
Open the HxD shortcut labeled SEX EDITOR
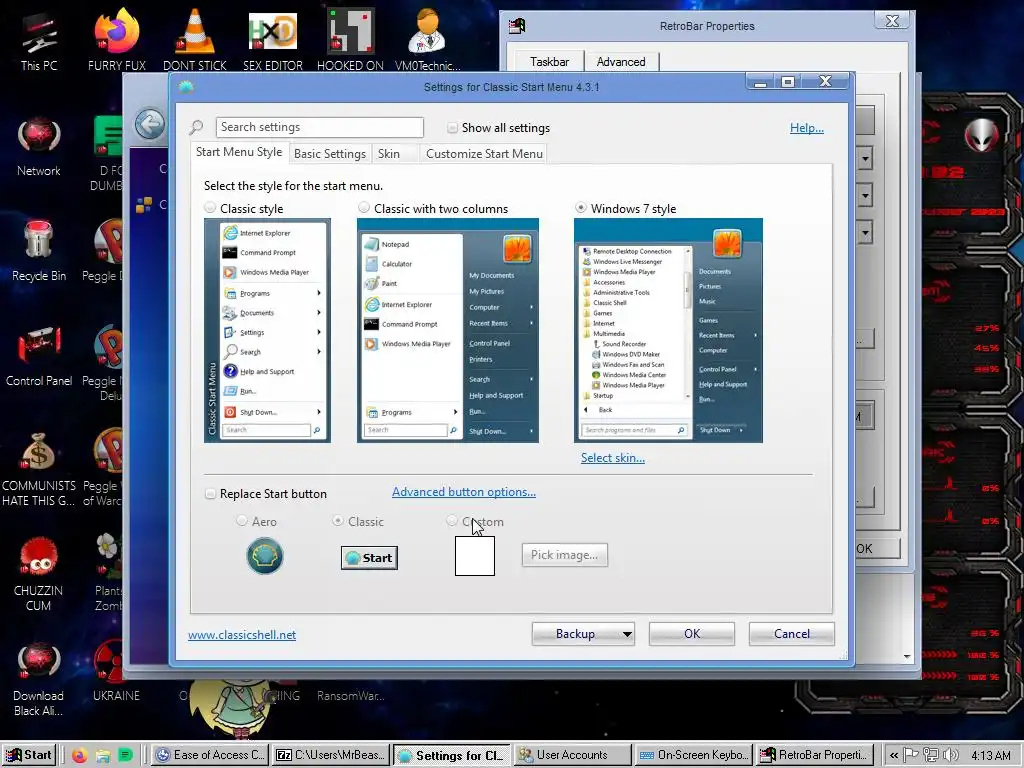click(x=273, y=40)
